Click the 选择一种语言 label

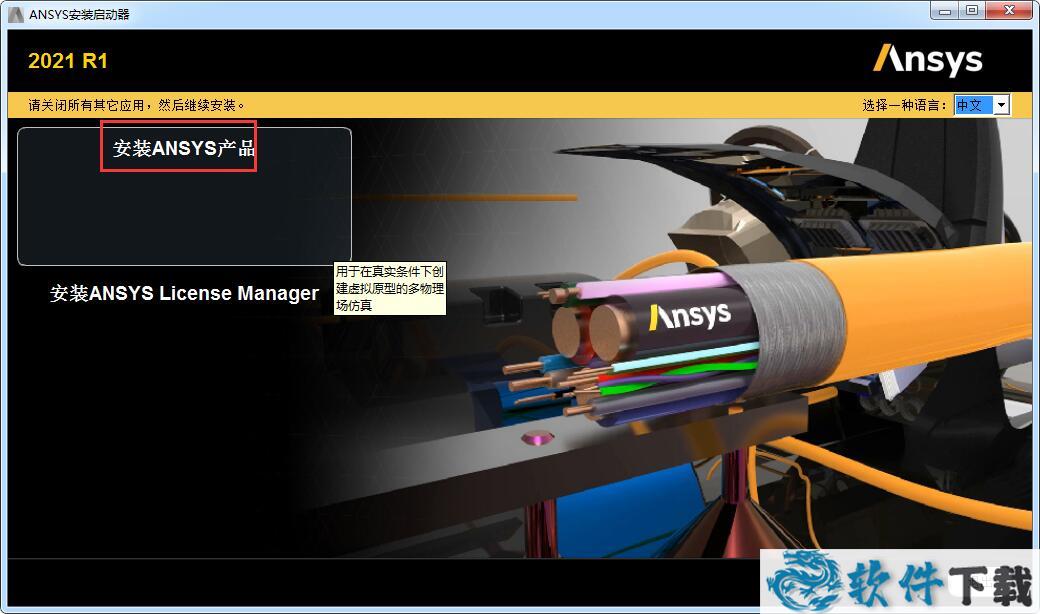click(x=904, y=105)
